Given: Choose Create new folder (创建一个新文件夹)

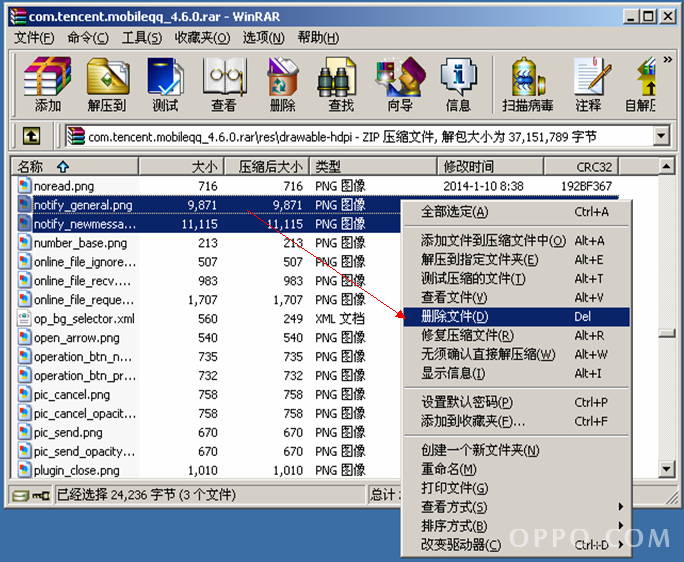Looking at the screenshot, I should point(516,450).
